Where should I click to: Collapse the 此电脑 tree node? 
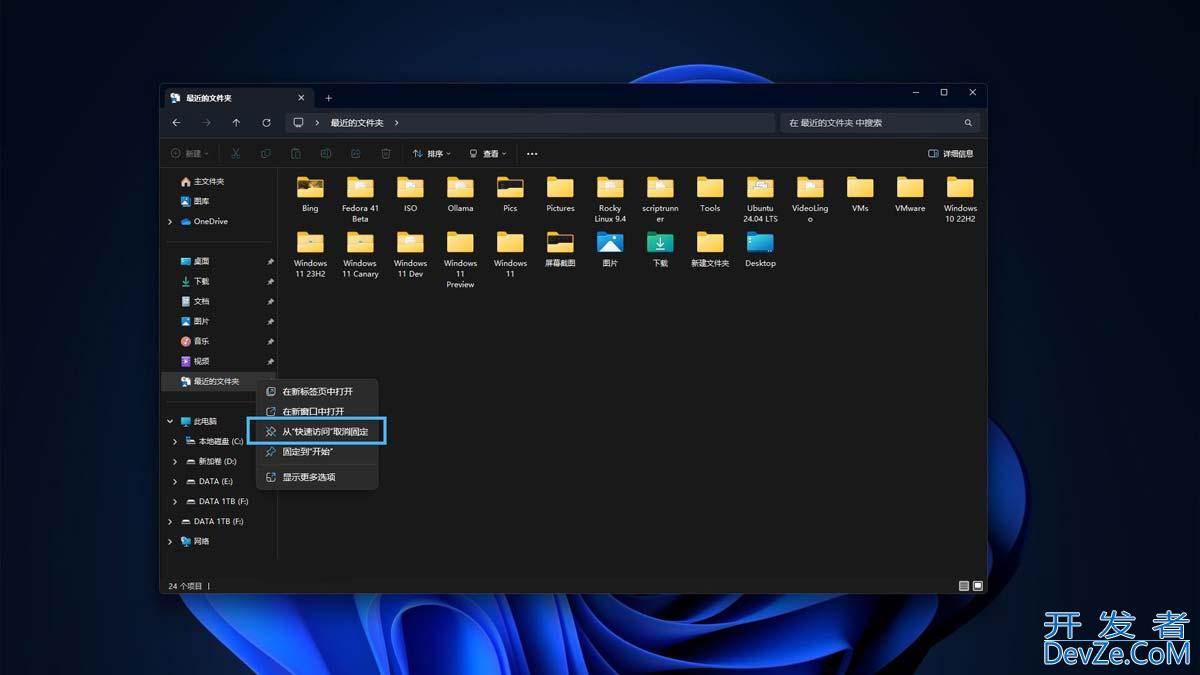[170, 421]
